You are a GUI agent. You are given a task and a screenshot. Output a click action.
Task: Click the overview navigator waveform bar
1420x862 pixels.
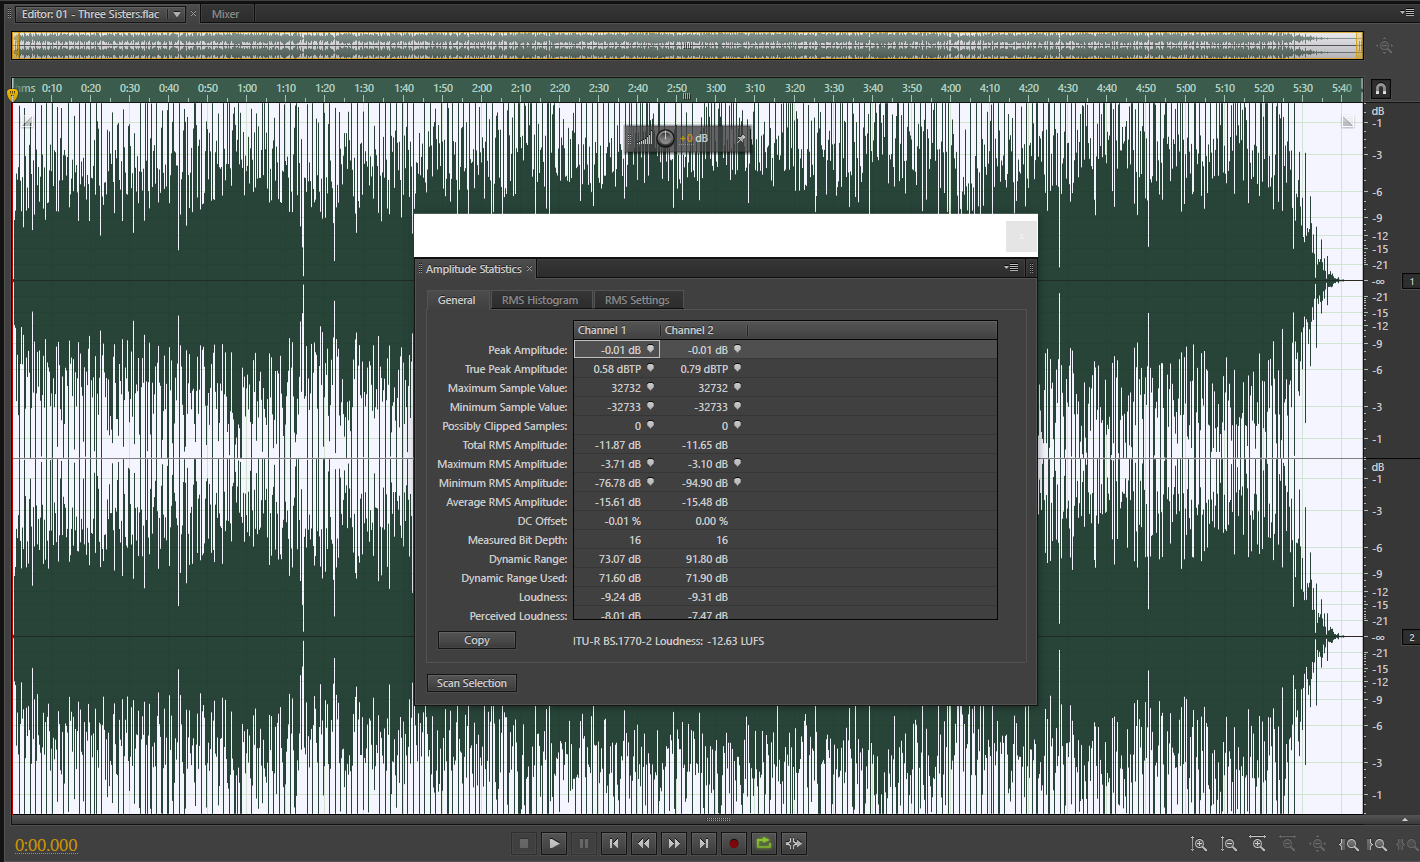pyautogui.click(x=687, y=46)
